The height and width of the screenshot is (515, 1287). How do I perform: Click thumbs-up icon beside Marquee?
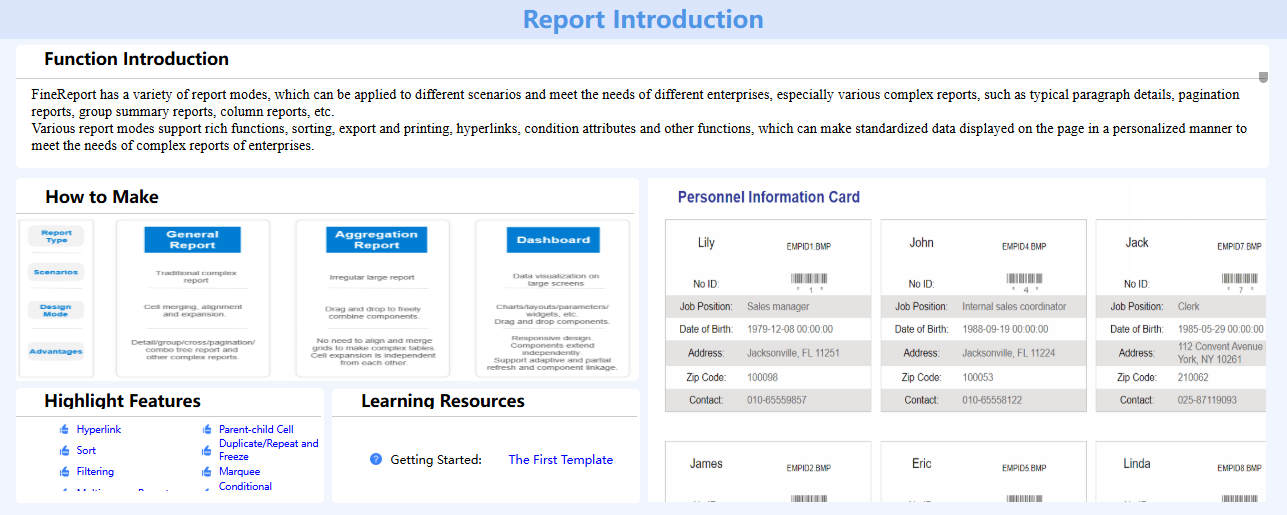pos(206,472)
